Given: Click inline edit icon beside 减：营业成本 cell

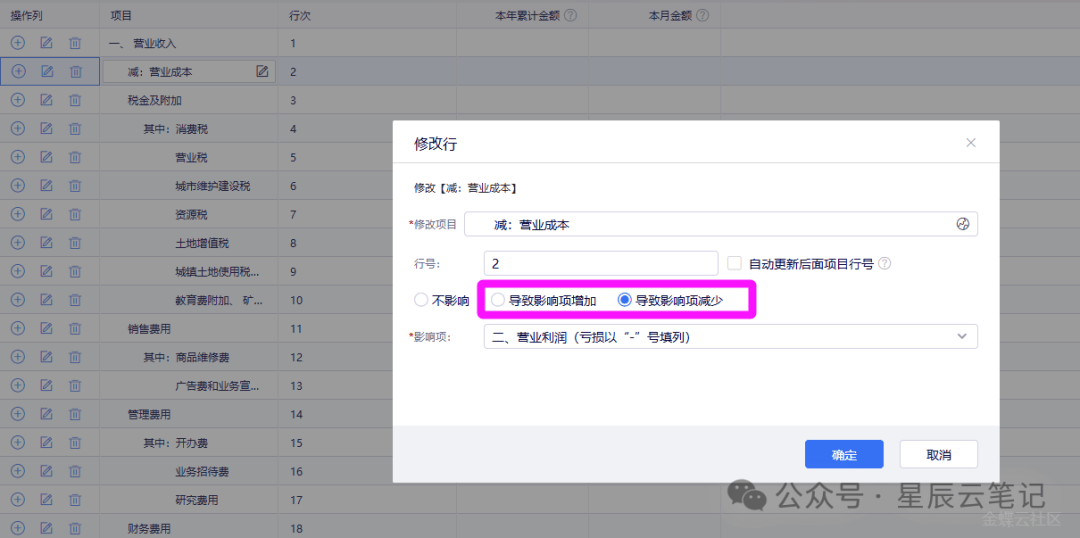Looking at the screenshot, I should tap(262, 71).
